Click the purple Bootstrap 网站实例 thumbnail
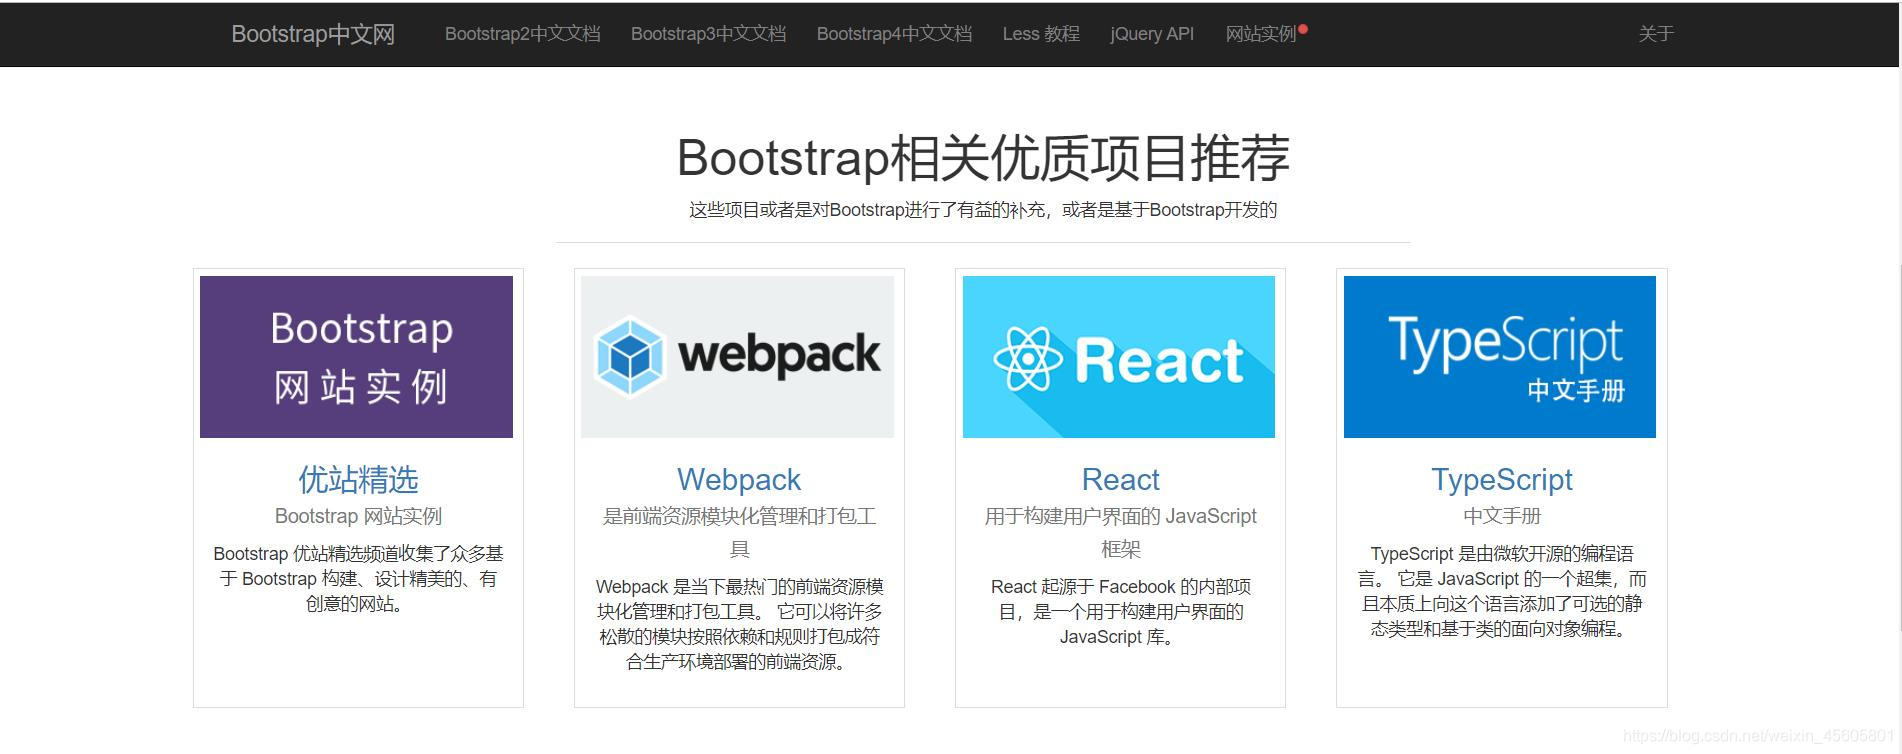 [x=356, y=357]
